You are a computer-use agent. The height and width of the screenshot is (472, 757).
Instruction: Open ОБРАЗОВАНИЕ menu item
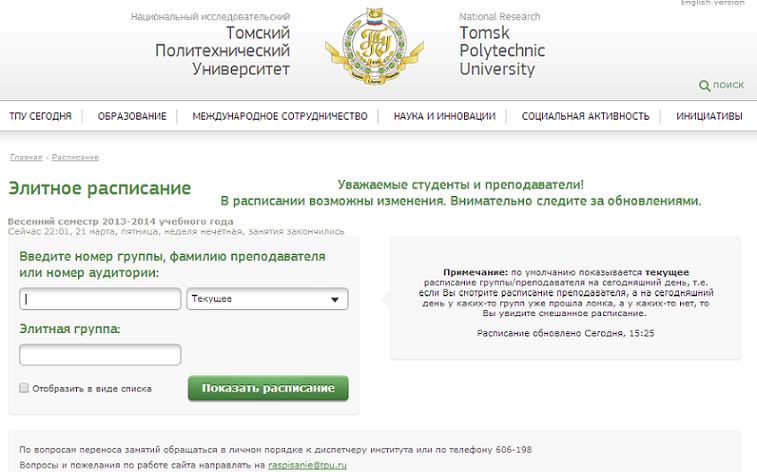click(x=132, y=117)
